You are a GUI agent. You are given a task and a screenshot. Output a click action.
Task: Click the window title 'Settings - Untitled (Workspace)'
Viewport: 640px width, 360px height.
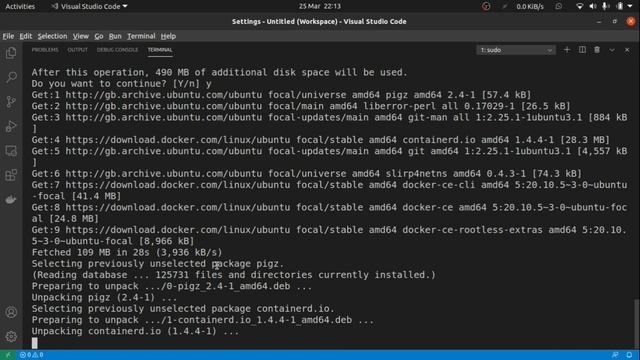(319, 21)
